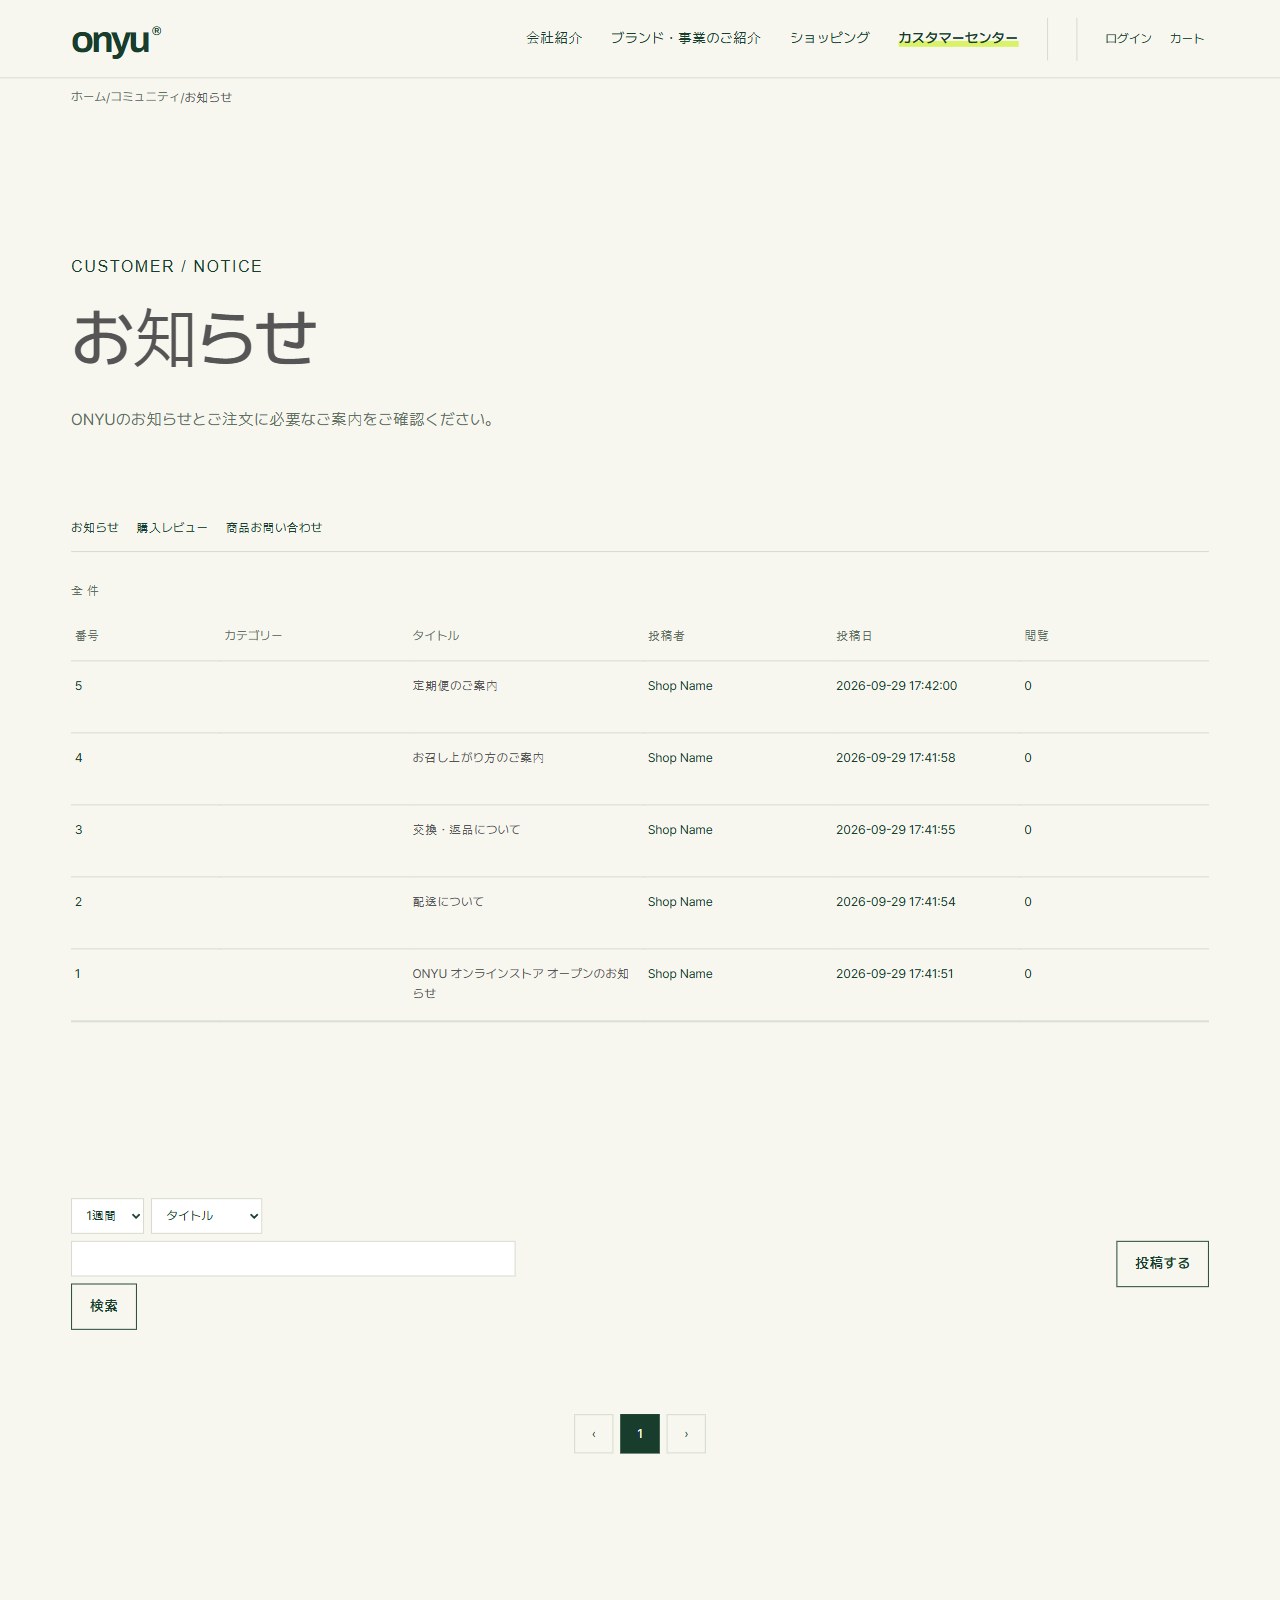
Task: Open ショッピング menu
Action: (x=830, y=38)
